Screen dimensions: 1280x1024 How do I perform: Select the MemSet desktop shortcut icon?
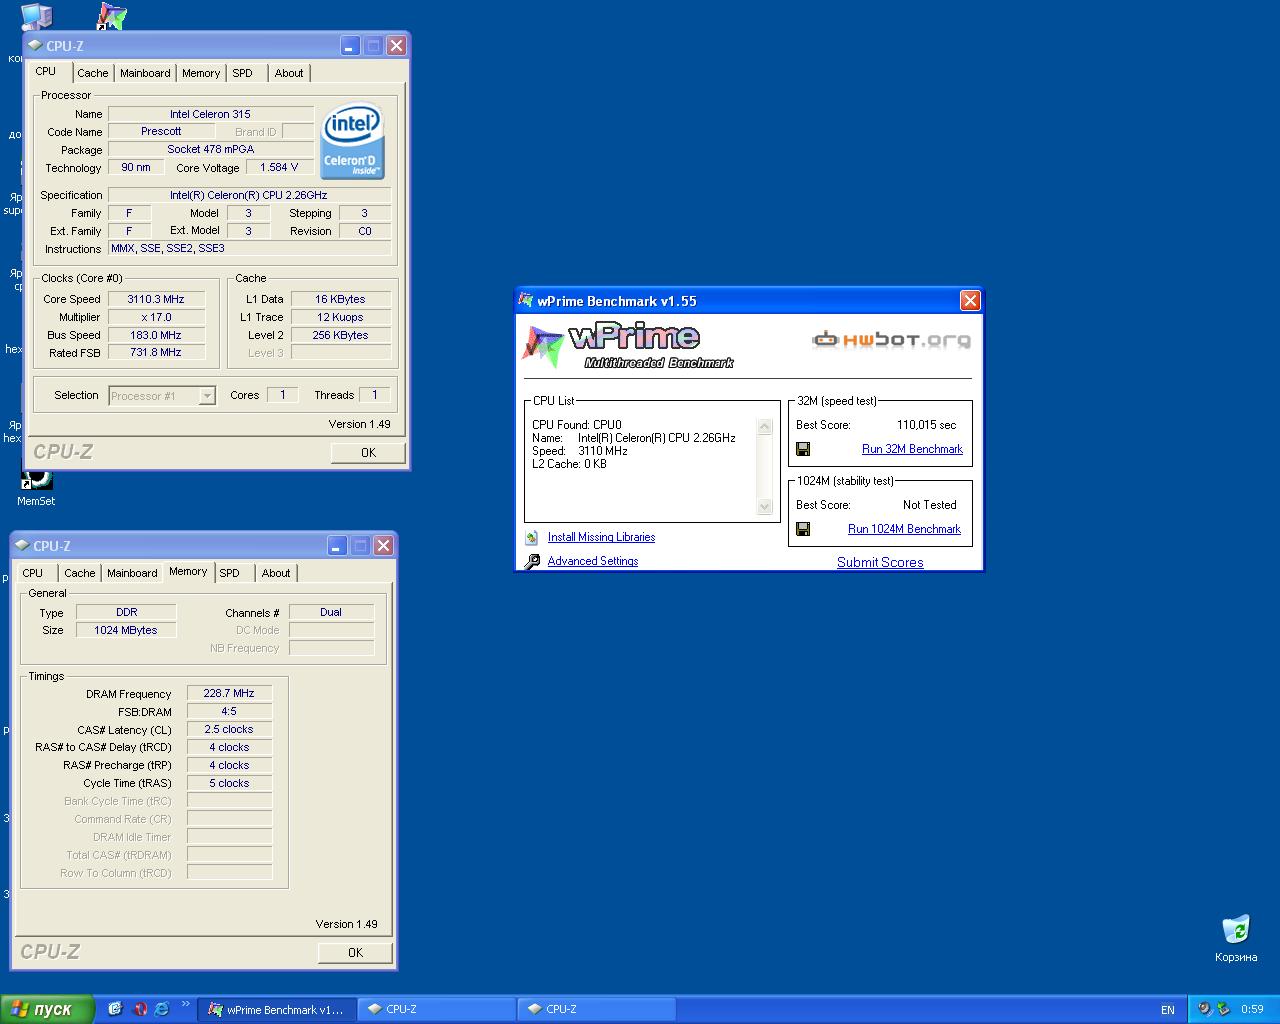click(36, 482)
